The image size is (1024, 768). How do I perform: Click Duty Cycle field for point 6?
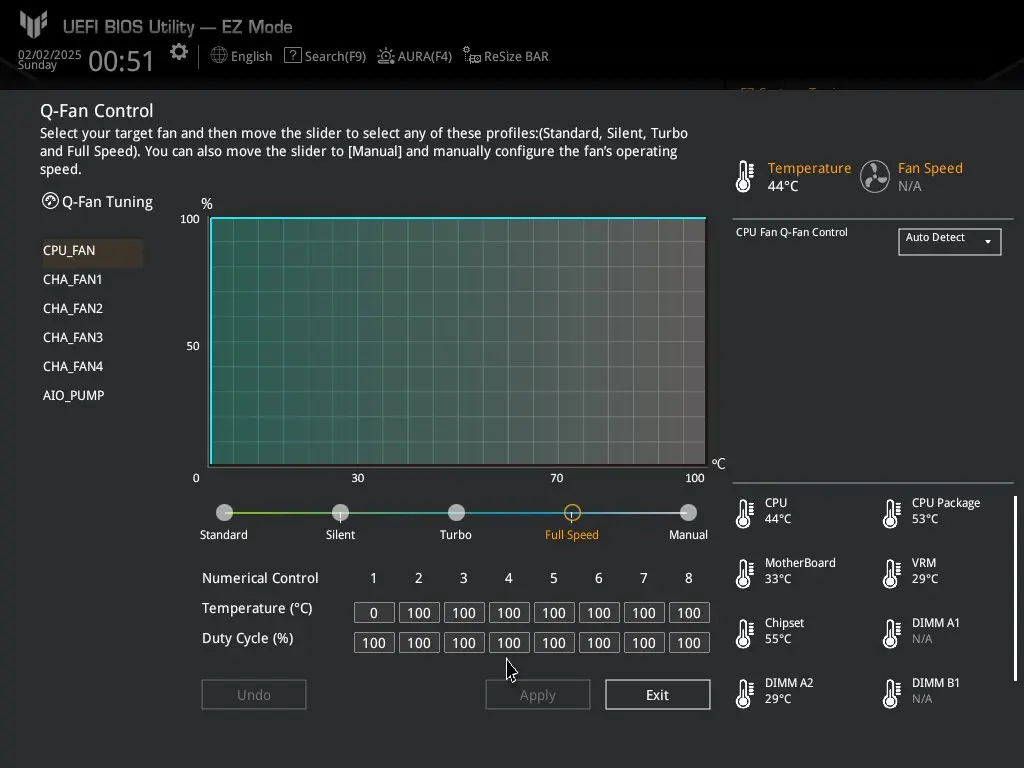(x=599, y=643)
